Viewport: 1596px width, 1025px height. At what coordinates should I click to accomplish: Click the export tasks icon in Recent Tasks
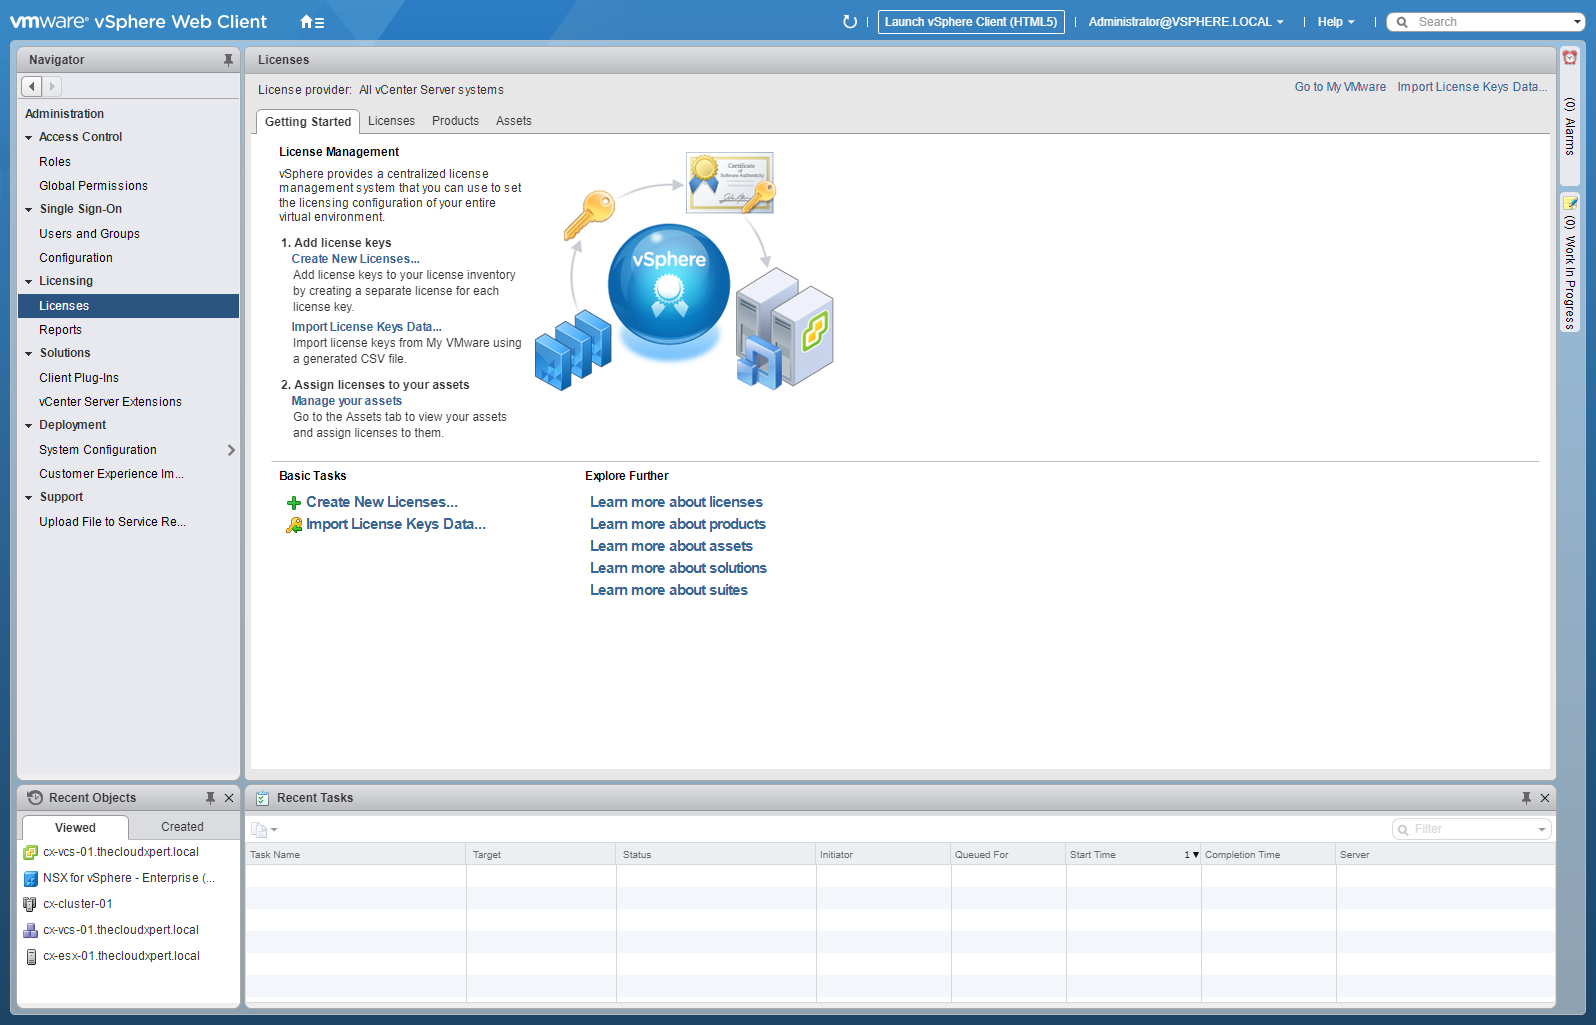[263, 829]
